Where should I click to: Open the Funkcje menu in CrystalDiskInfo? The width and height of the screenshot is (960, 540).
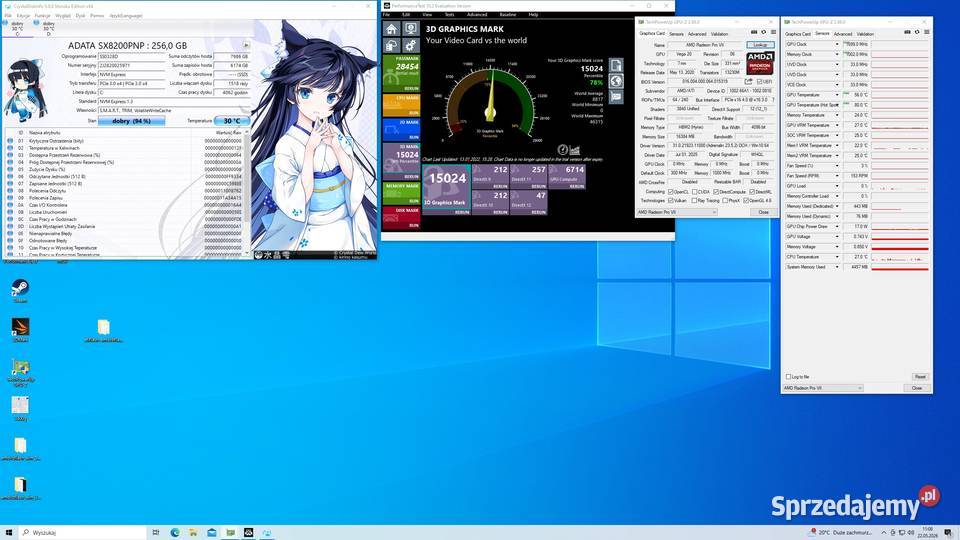click(x=42, y=15)
